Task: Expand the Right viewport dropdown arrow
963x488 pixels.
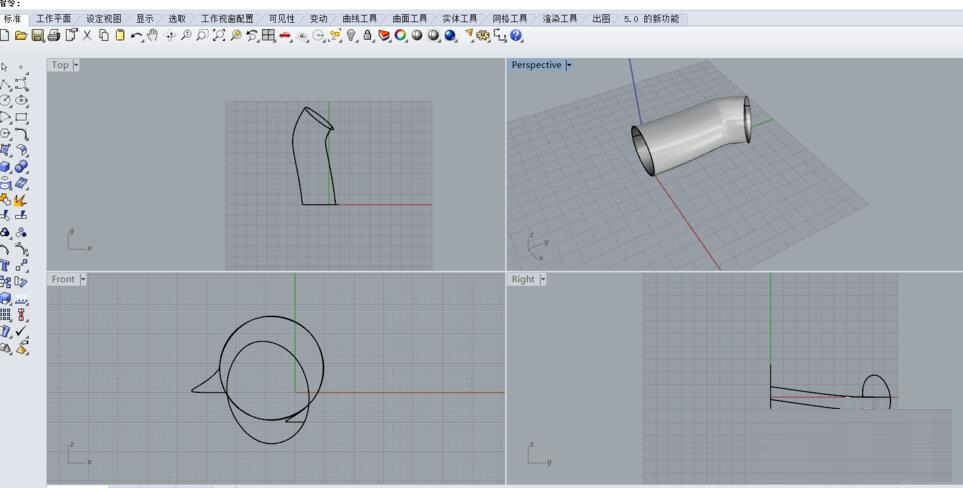Action: tap(543, 279)
